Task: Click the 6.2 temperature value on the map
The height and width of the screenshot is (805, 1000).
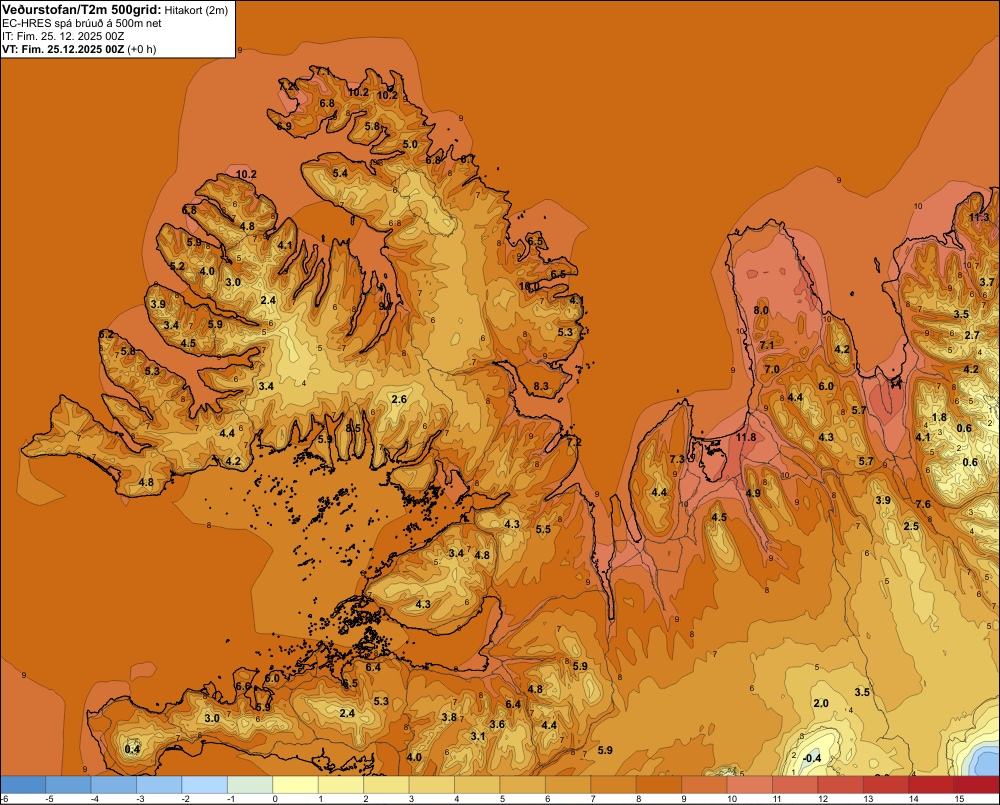Action: 107,334
